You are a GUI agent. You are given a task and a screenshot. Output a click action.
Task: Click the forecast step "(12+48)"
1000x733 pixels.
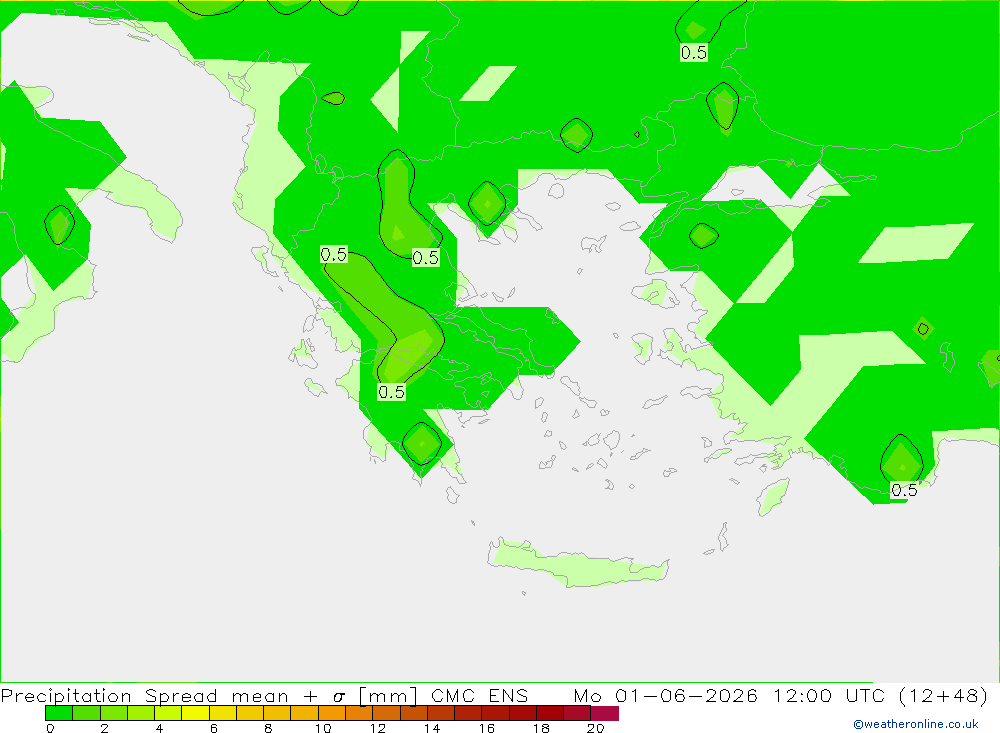click(x=943, y=696)
